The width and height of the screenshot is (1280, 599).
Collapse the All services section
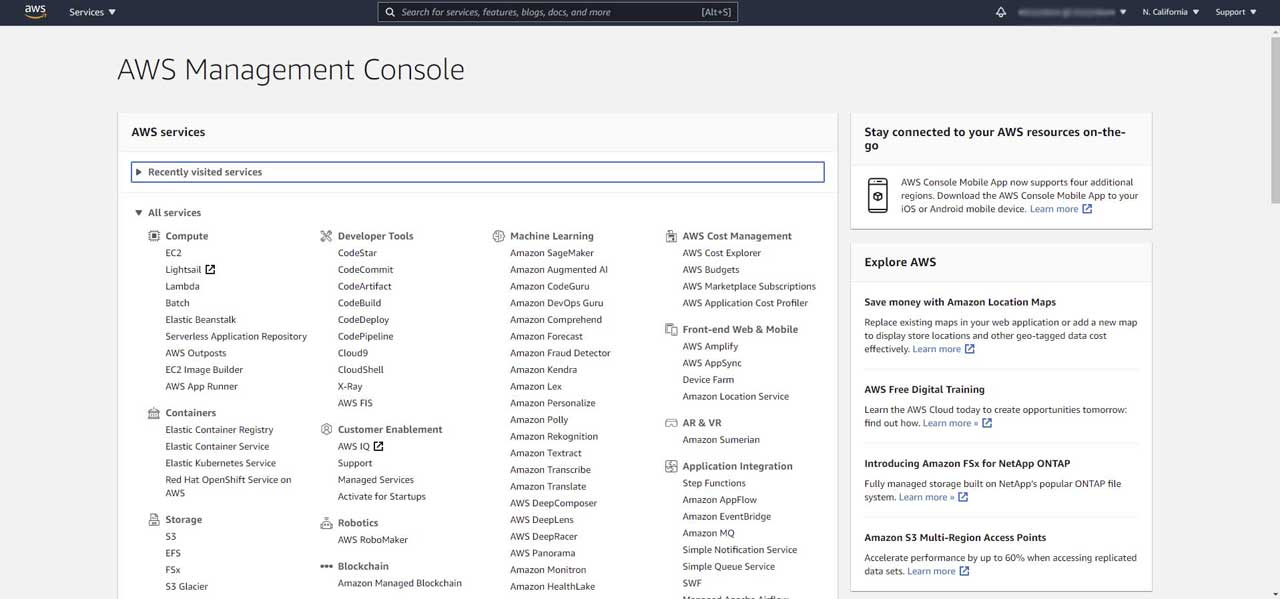[168, 213]
